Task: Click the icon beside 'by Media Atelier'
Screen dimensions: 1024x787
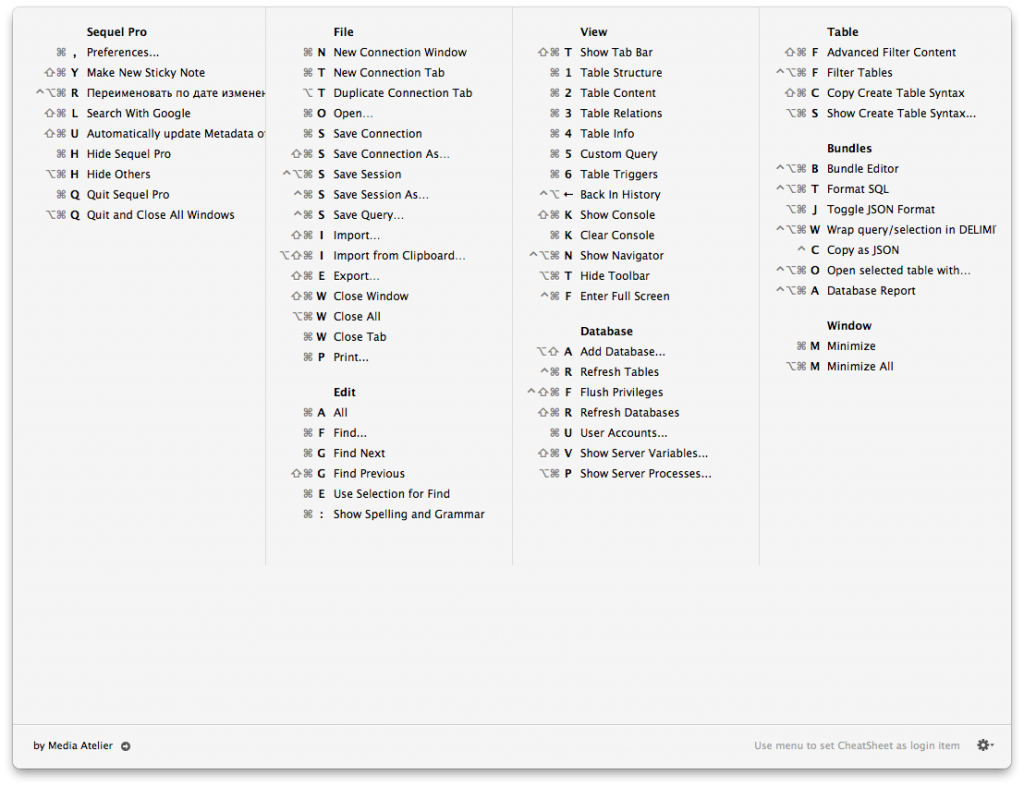Action: click(x=125, y=745)
